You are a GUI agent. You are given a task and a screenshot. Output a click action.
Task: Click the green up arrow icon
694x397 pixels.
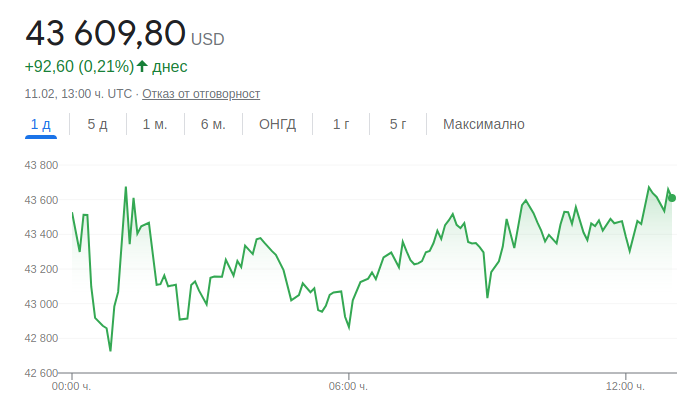pos(142,66)
